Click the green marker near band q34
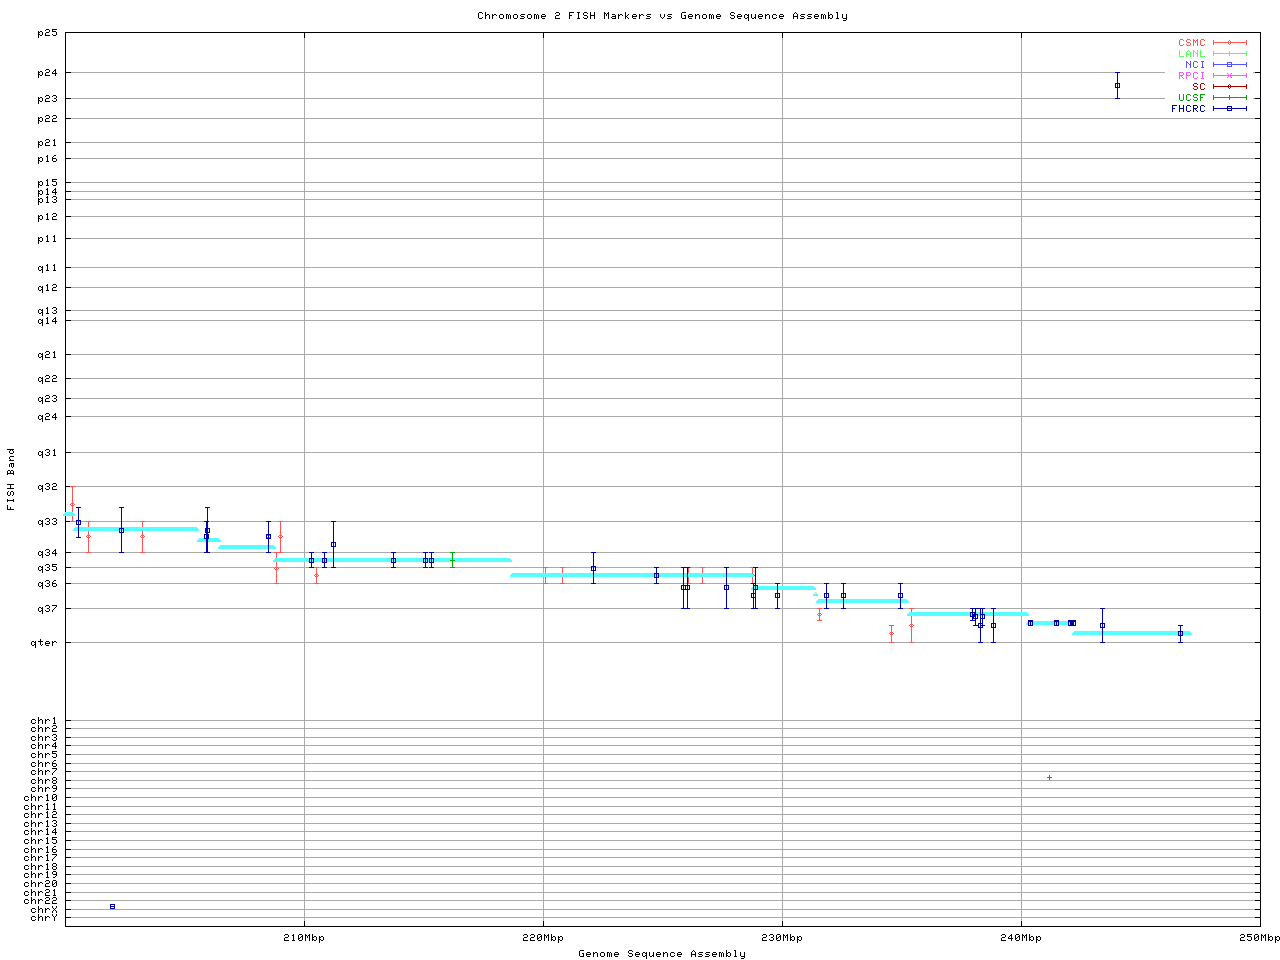Viewport: 1280px width, 960px height. click(x=452, y=560)
